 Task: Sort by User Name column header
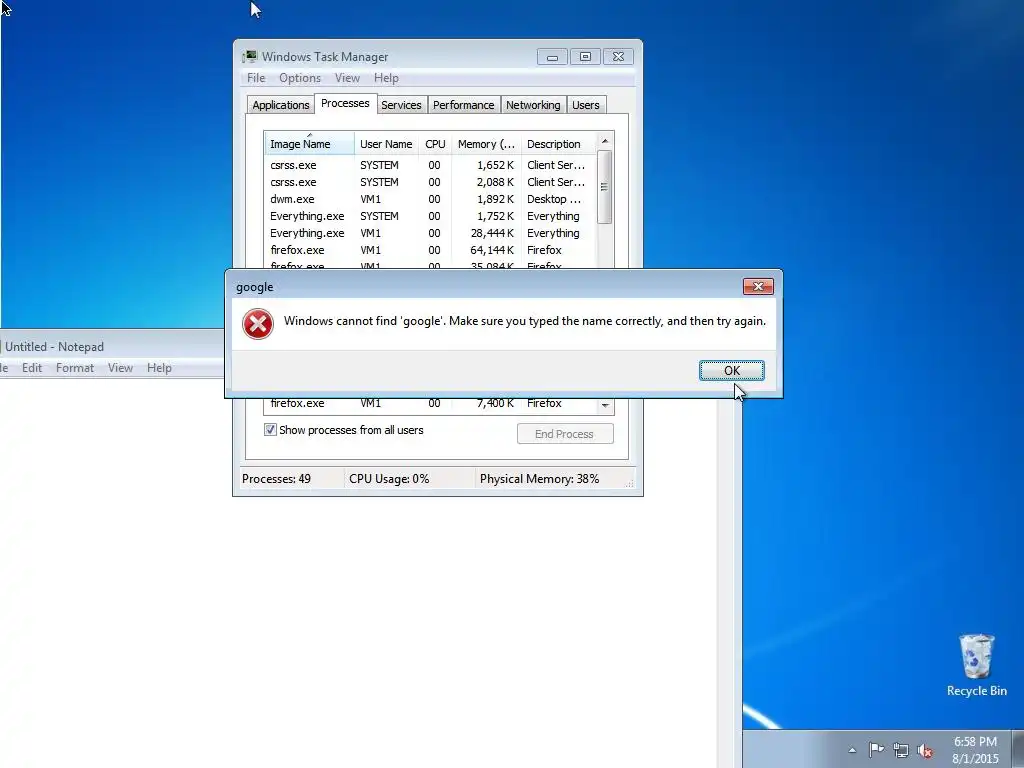tap(386, 144)
